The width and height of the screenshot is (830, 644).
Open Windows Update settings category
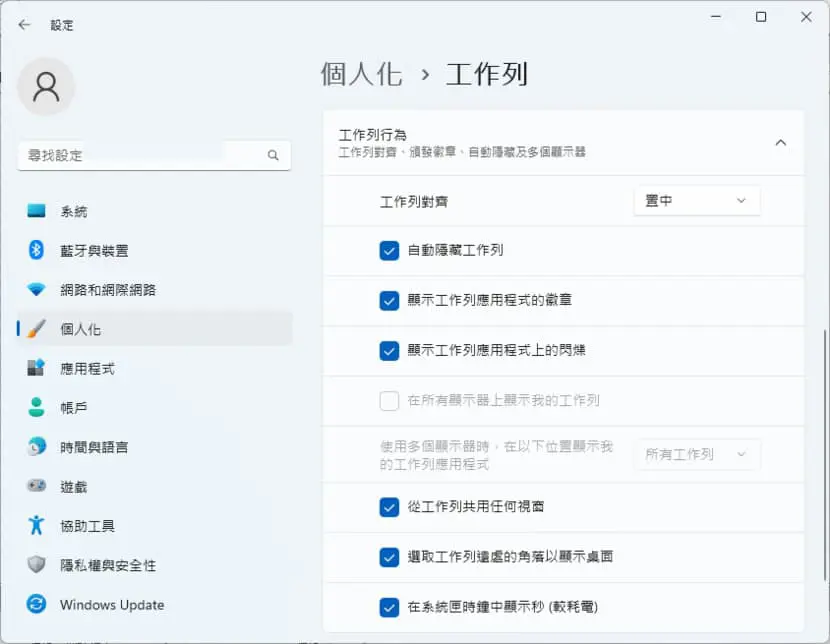point(155,604)
